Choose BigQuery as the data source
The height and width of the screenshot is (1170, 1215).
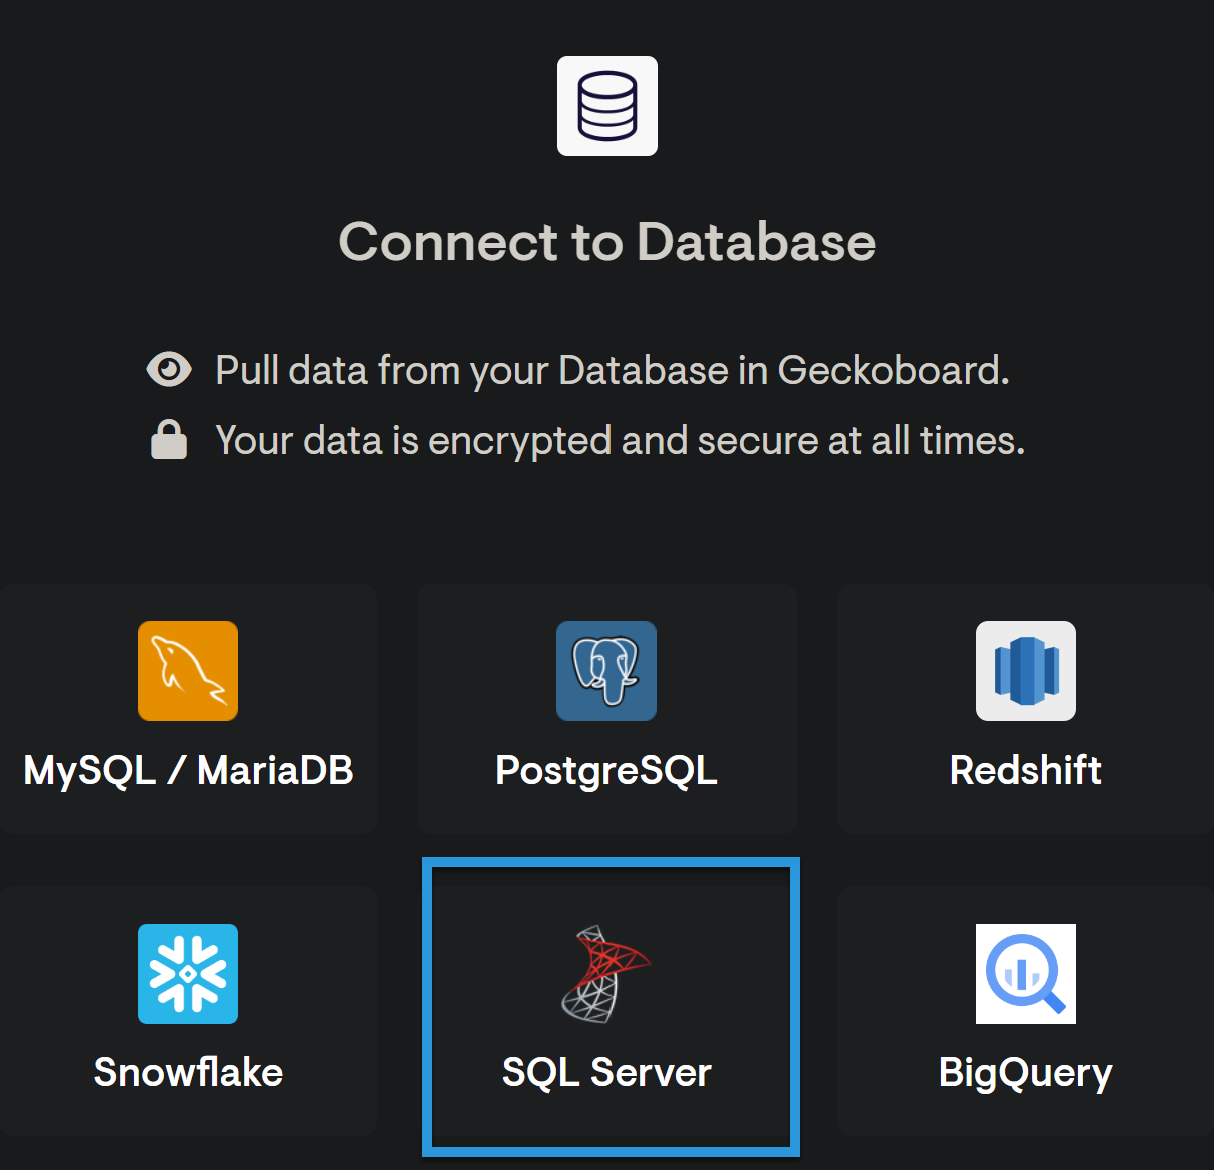pos(1025,1010)
